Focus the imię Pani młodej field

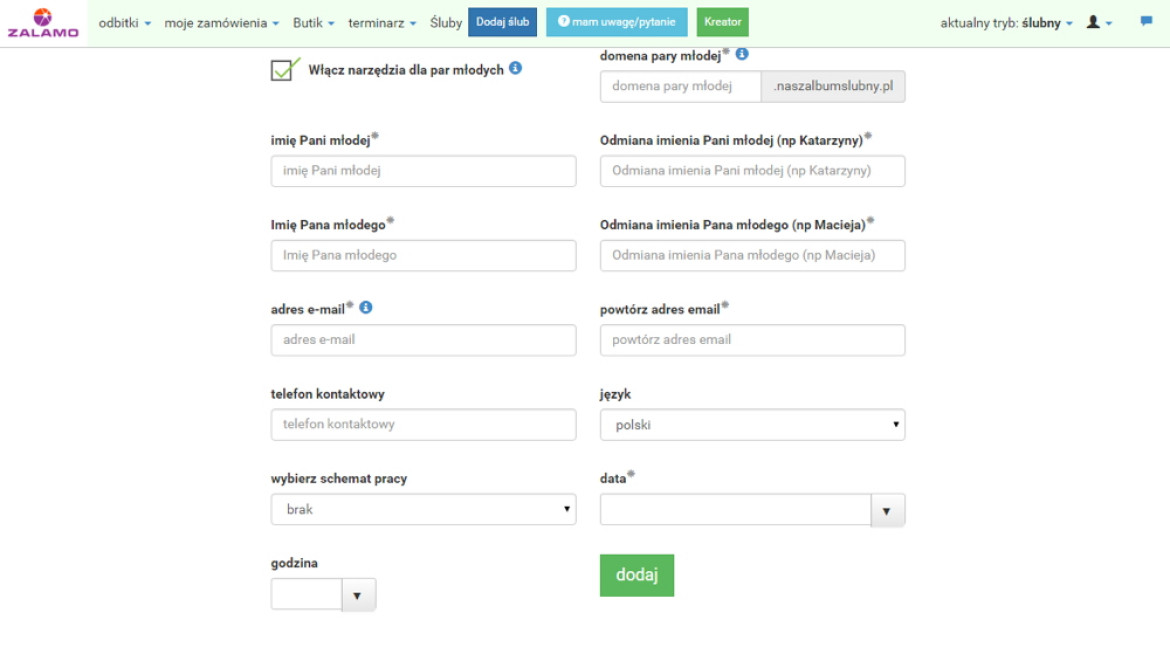pos(423,171)
